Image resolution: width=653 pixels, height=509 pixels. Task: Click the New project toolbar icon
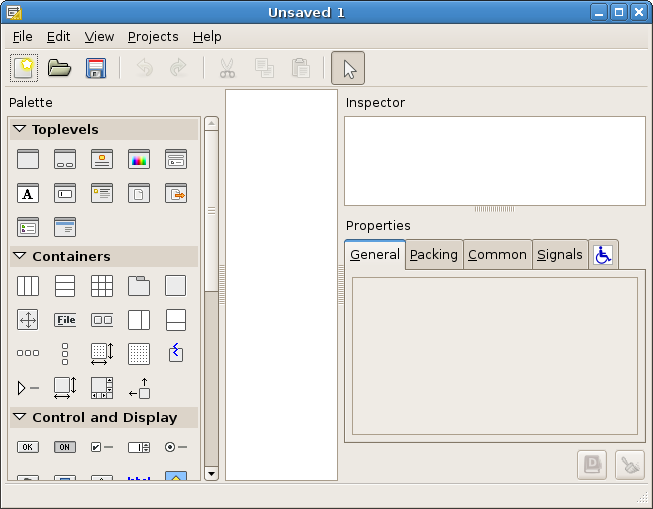24,68
